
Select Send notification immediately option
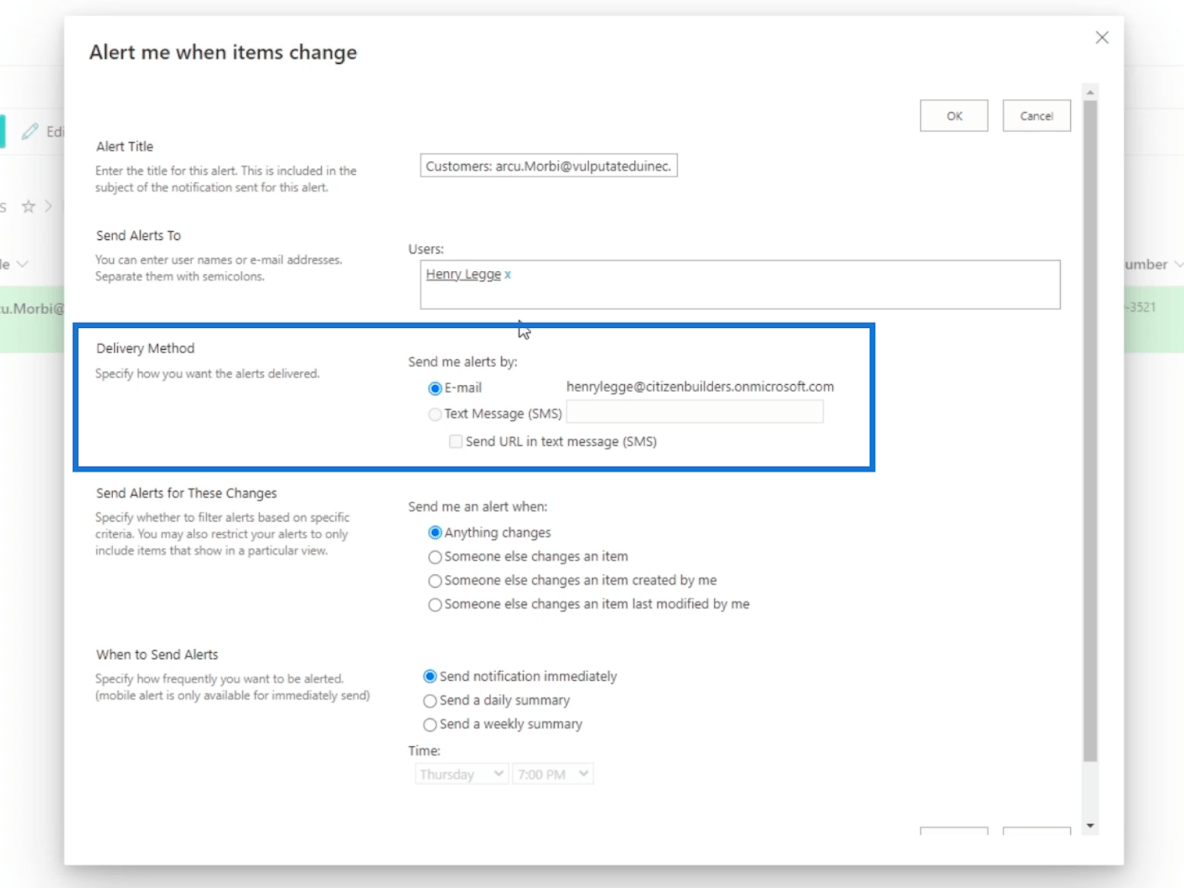(430, 676)
